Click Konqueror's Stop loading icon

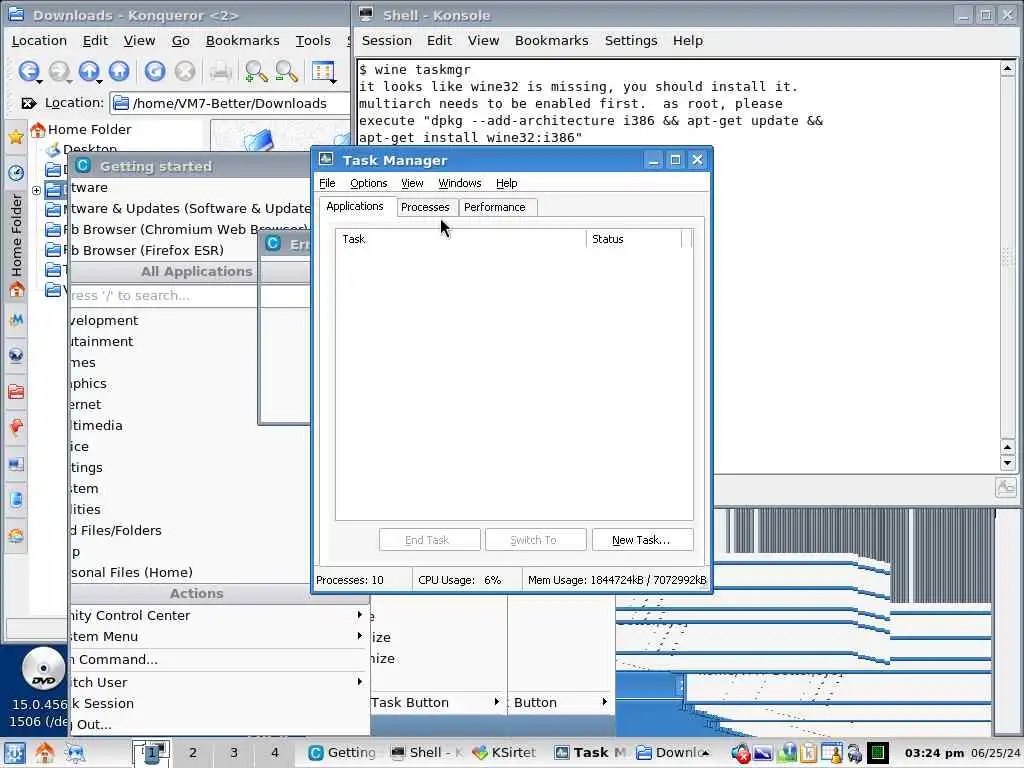pyautogui.click(x=185, y=71)
